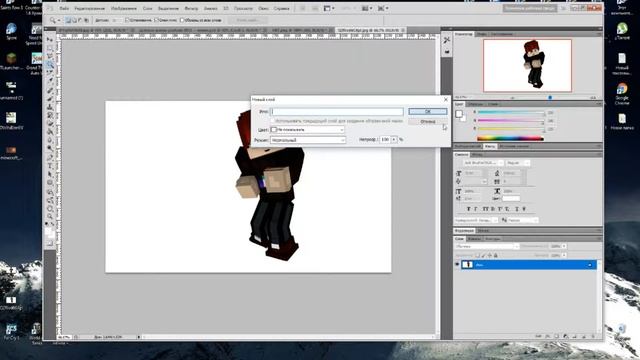This screenshot has width=640, height=360.
Task: Click the Subtract from Selection mode icon
Action: [x=80, y=20]
